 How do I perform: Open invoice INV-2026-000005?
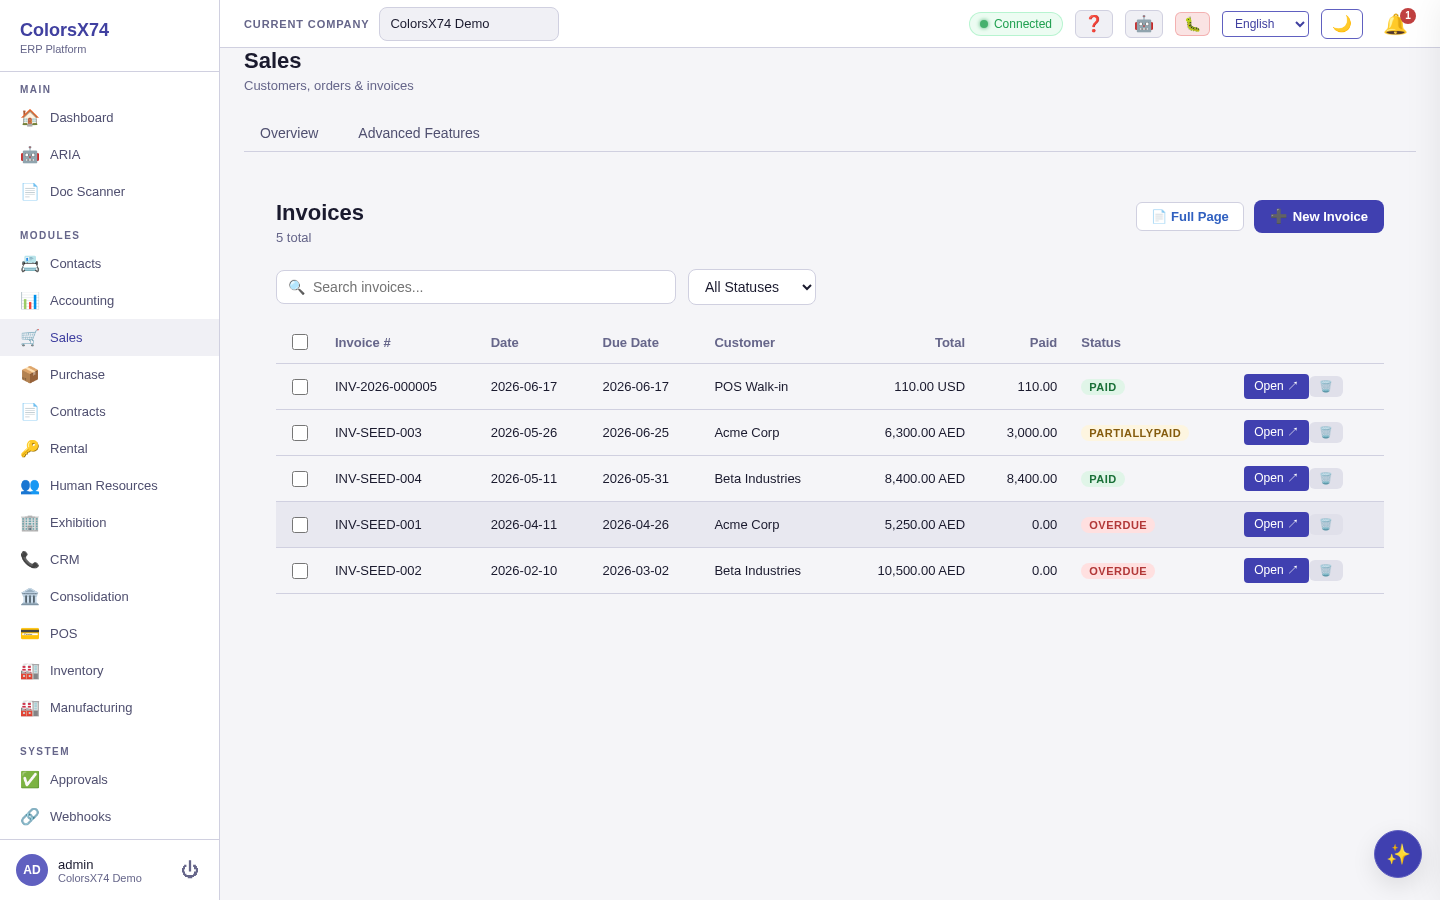tap(1276, 386)
